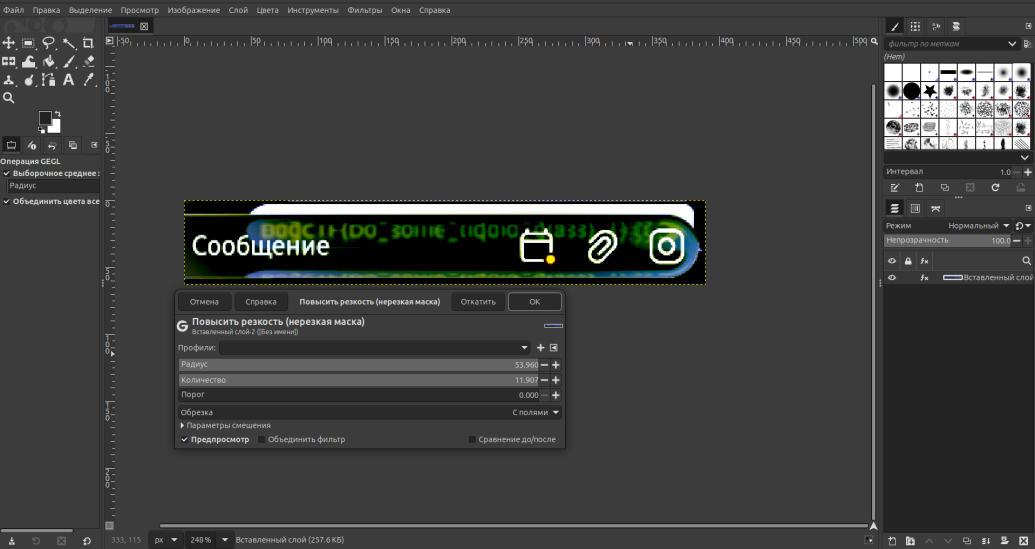Image resolution: width=1035 pixels, height=549 pixels.
Task: Select the Rectangle Select tool
Action: click(28, 43)
